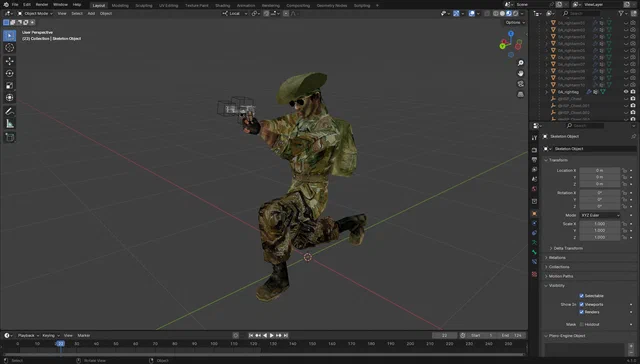Toggle X-ray in viewport header
The image size is (640, 364).
tap(487, 13)
